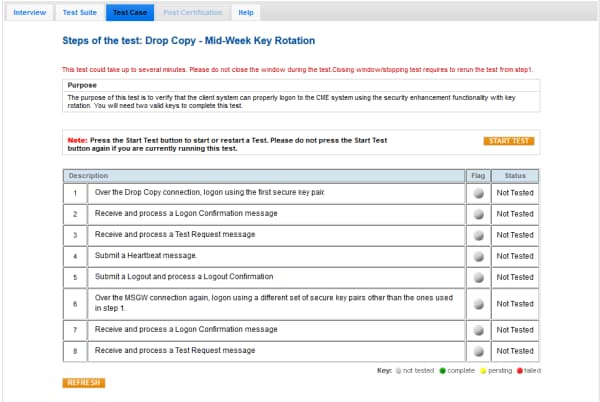Click the flag indicator for step 2
This screenshot has width=600, height=402.
[478, 214]
